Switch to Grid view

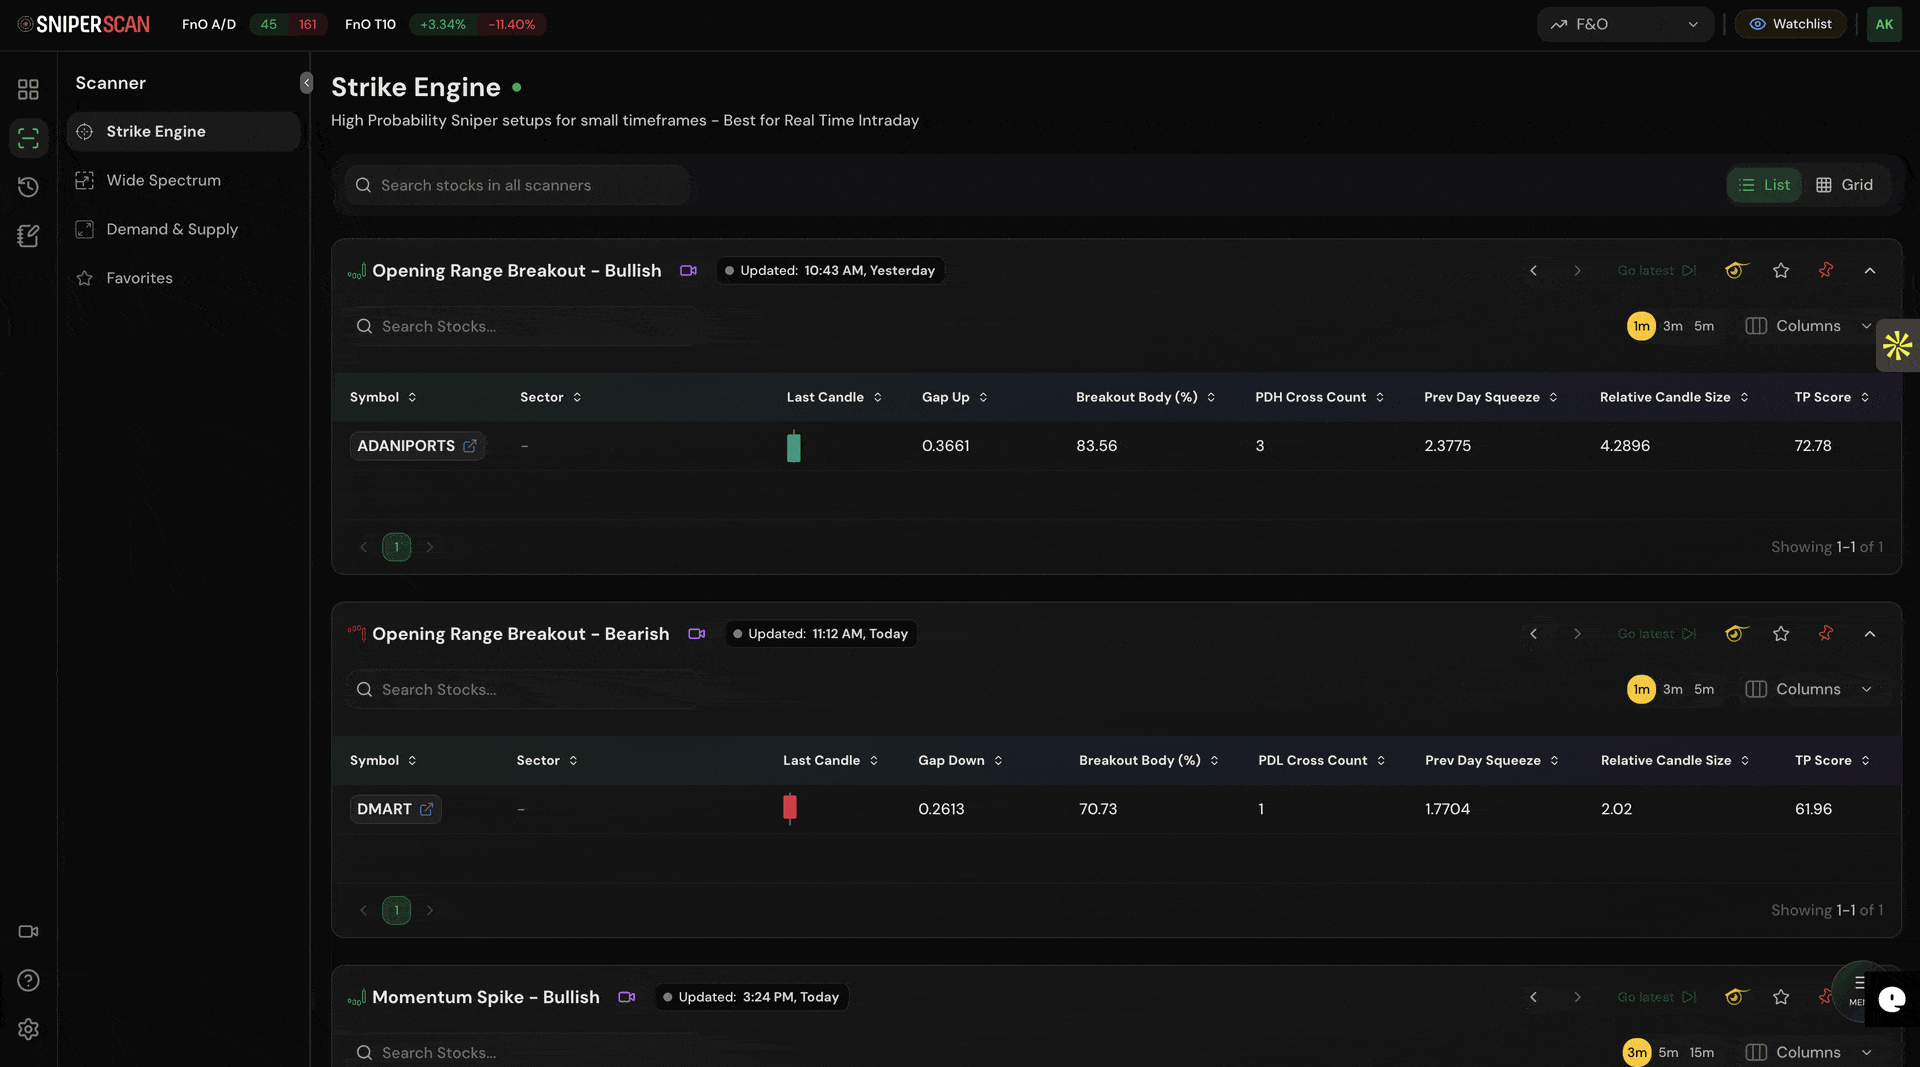(1845, 185)
